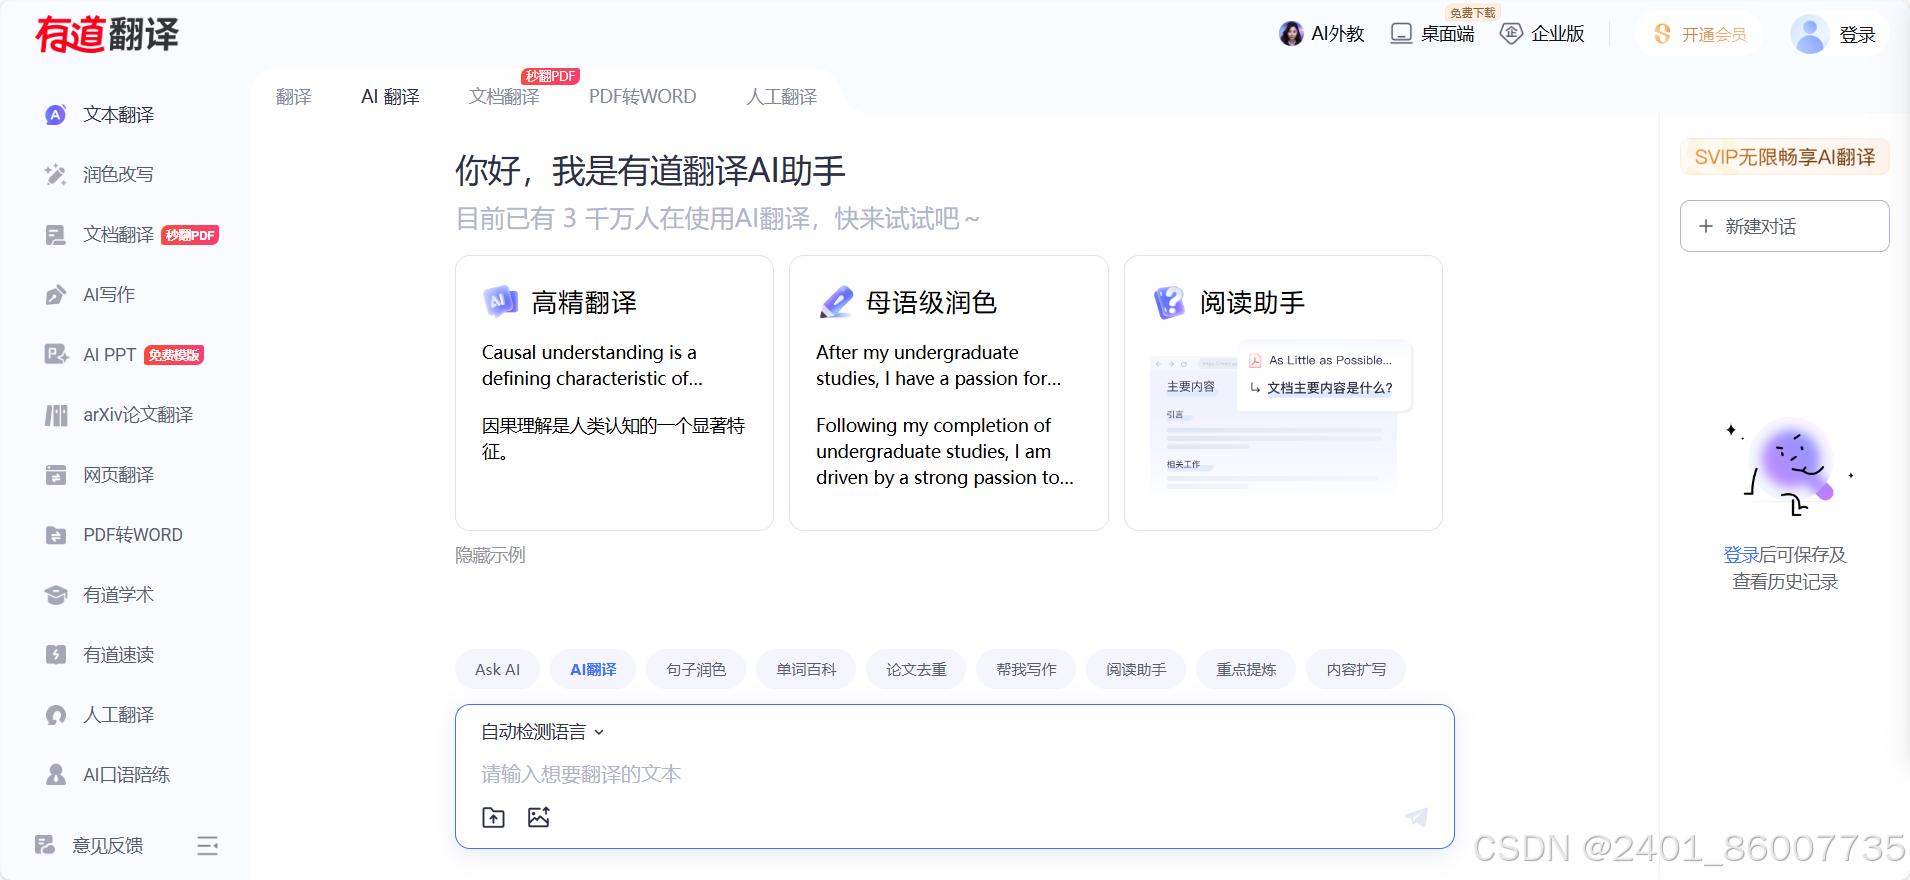The width and height of the screenshot is (1910, 880).
Task: Choose the 论文去重 chip
Action: (x=916, y=669)
